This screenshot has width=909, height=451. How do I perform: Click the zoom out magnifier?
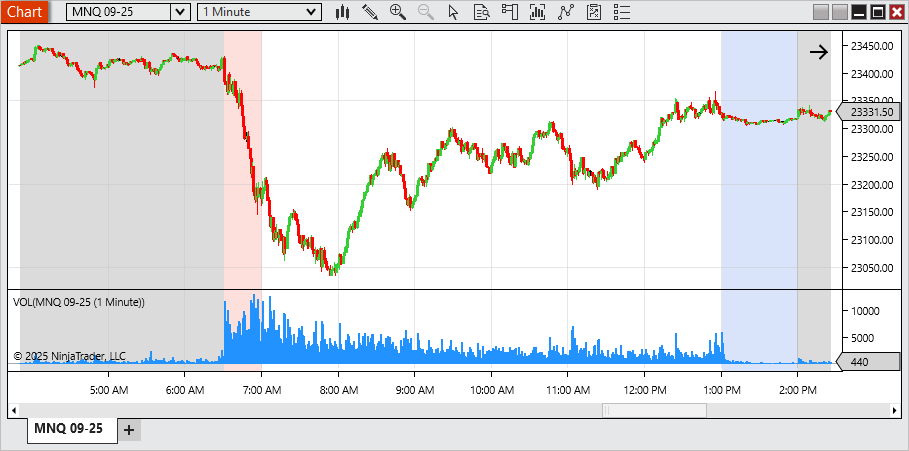pos(425,12)
